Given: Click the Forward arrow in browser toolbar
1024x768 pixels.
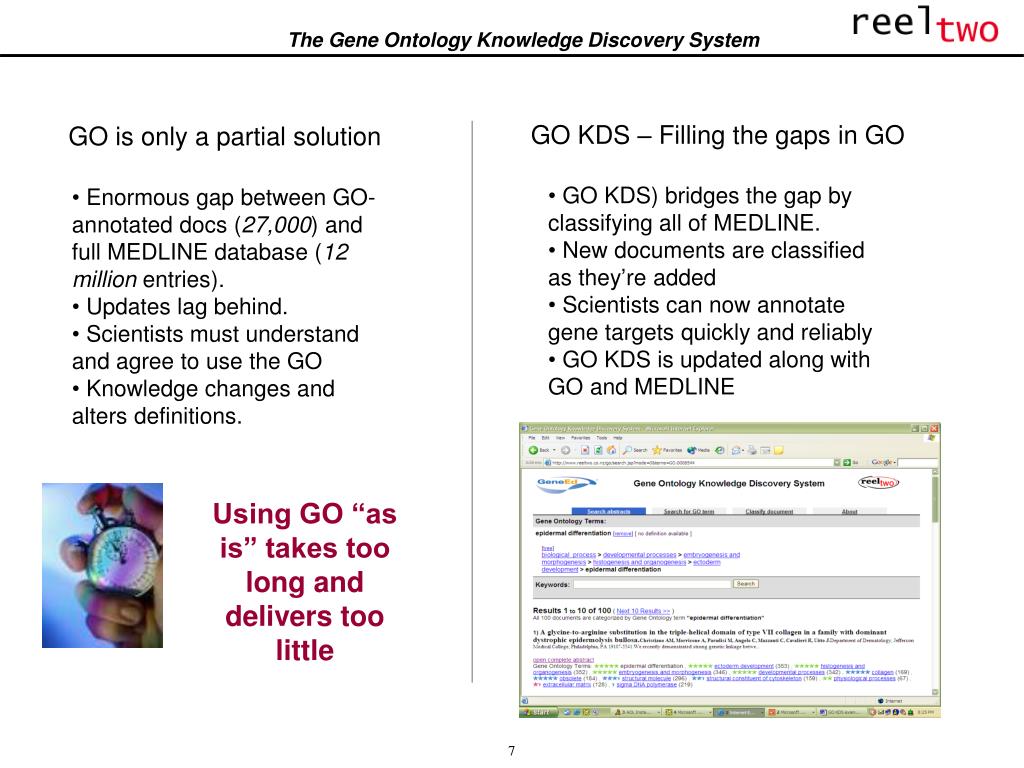Looking at the screenshot, I should click(566, 450).
